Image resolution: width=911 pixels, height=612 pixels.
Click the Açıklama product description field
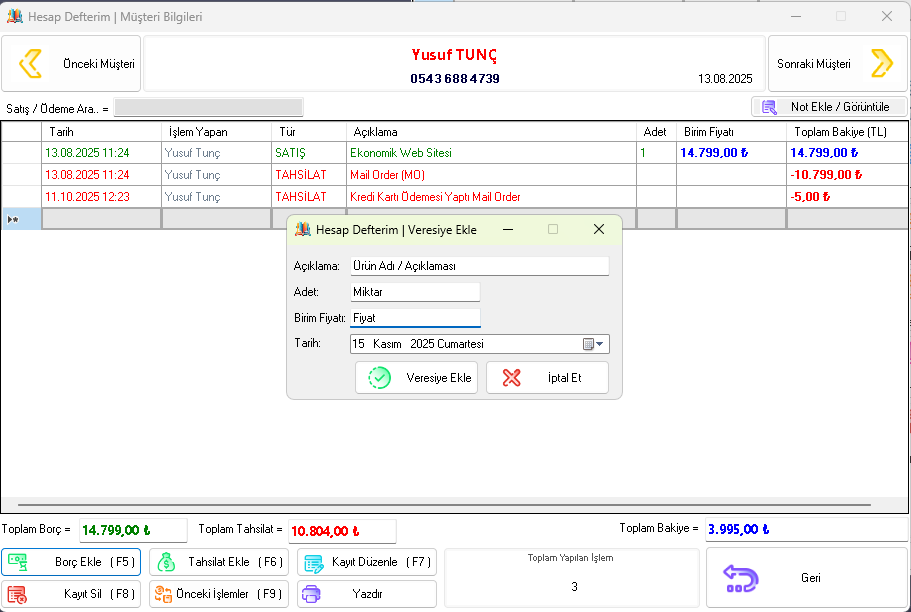479,266
